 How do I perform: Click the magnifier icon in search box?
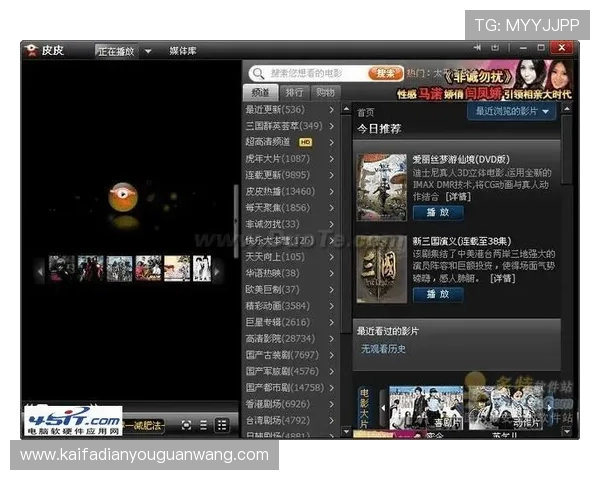pos(258,73)
